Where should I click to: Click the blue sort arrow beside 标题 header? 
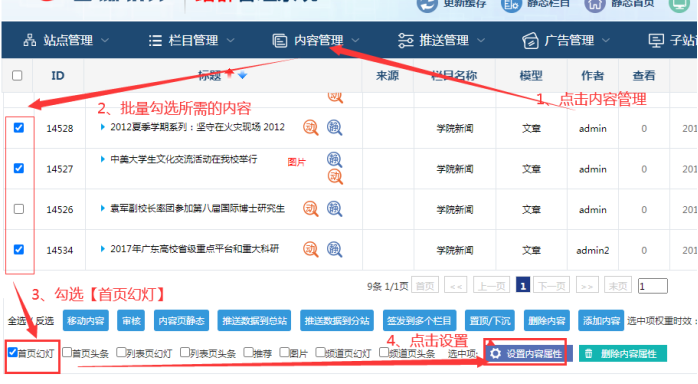click(242, 76)
